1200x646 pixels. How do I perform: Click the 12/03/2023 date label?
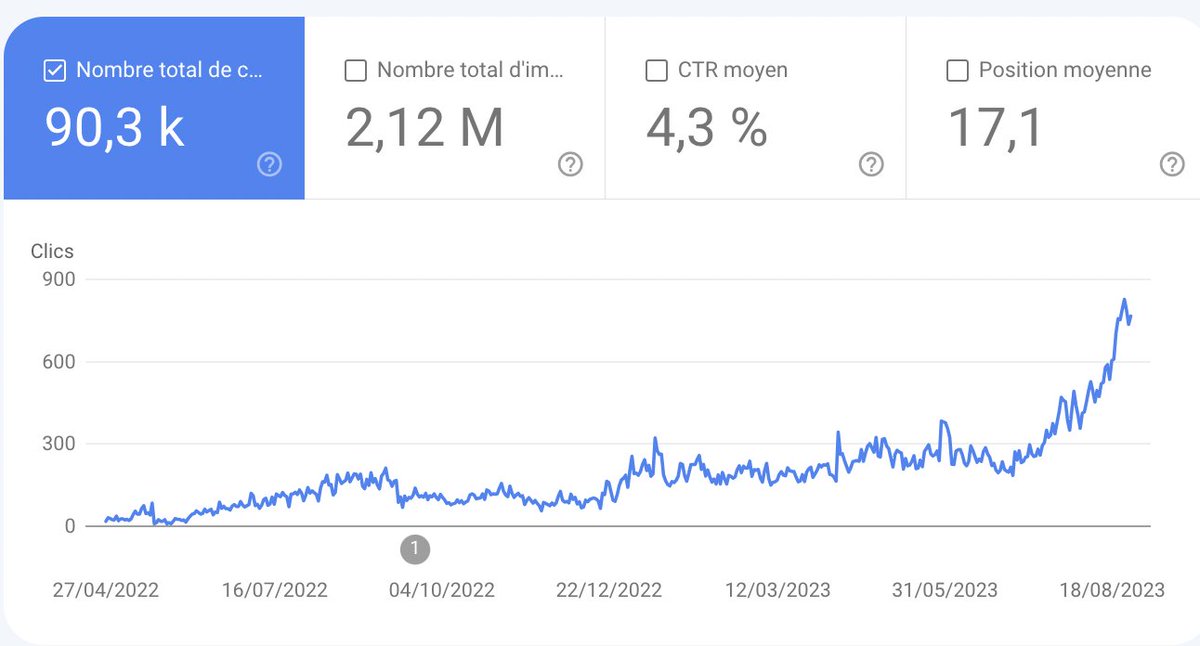pyautogui.click(x=777, y=590)
